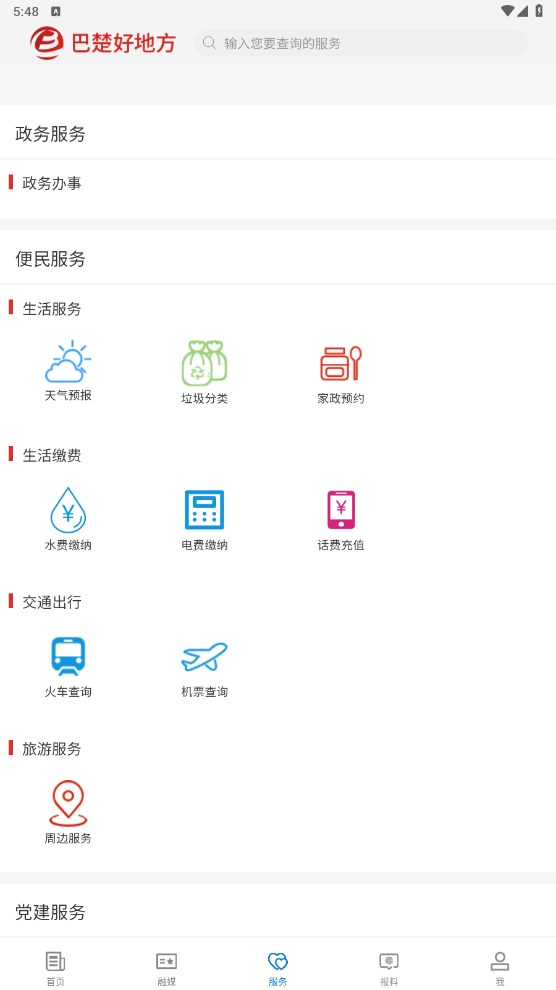Select the 水费缴纳 water bill icon

pyautogui.click(x=68, y=510)
